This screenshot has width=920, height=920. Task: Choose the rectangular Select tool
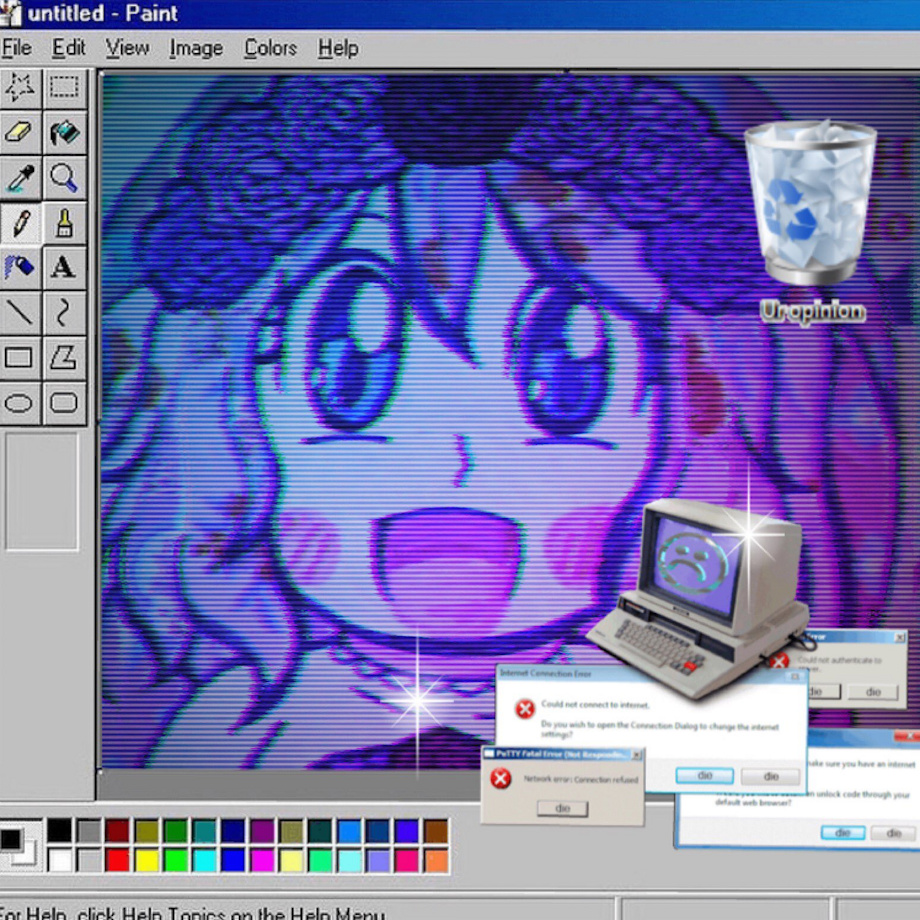(x=65, y=88)
